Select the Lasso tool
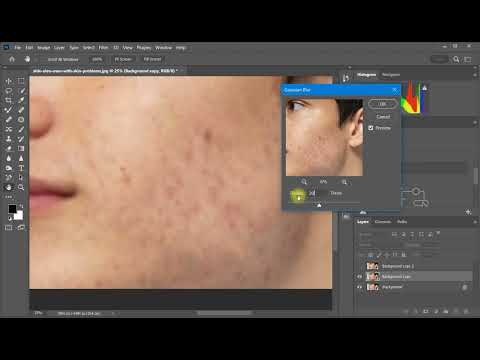The width and height of the screenshot is (480, 360). pos(9,91)
